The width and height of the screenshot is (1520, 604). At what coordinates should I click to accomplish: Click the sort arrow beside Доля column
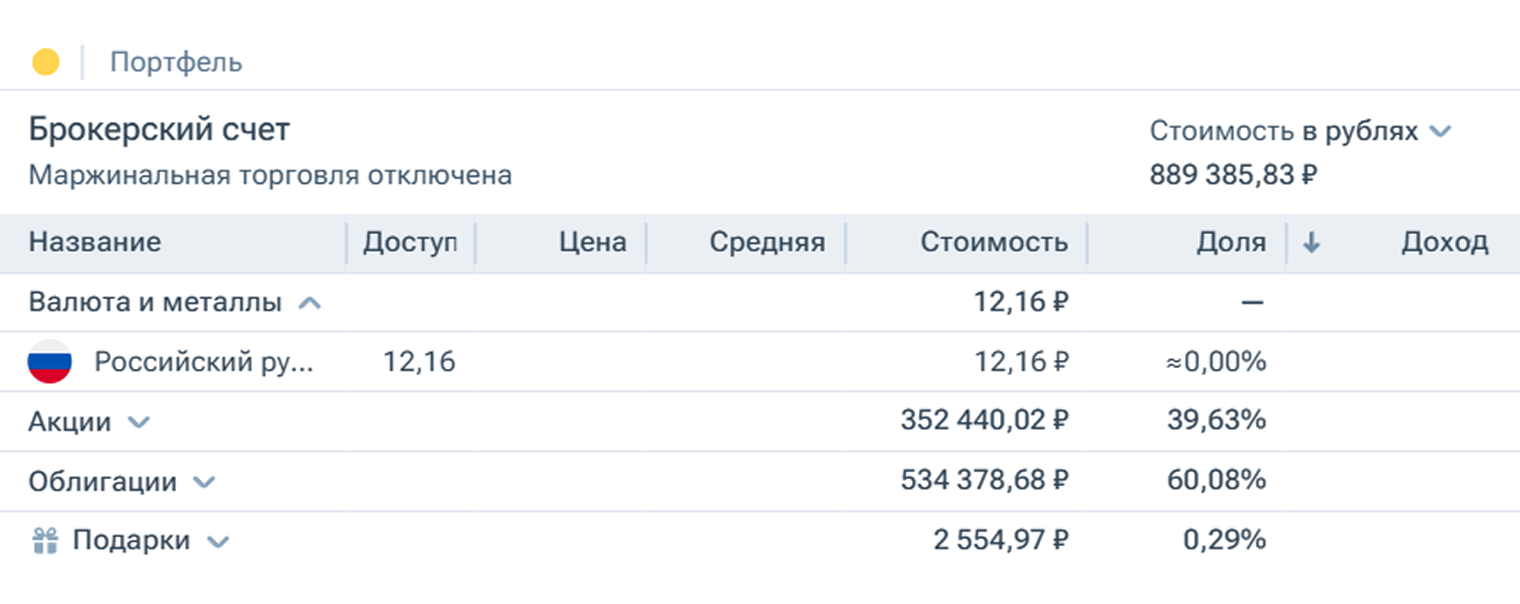[1313, 241]
